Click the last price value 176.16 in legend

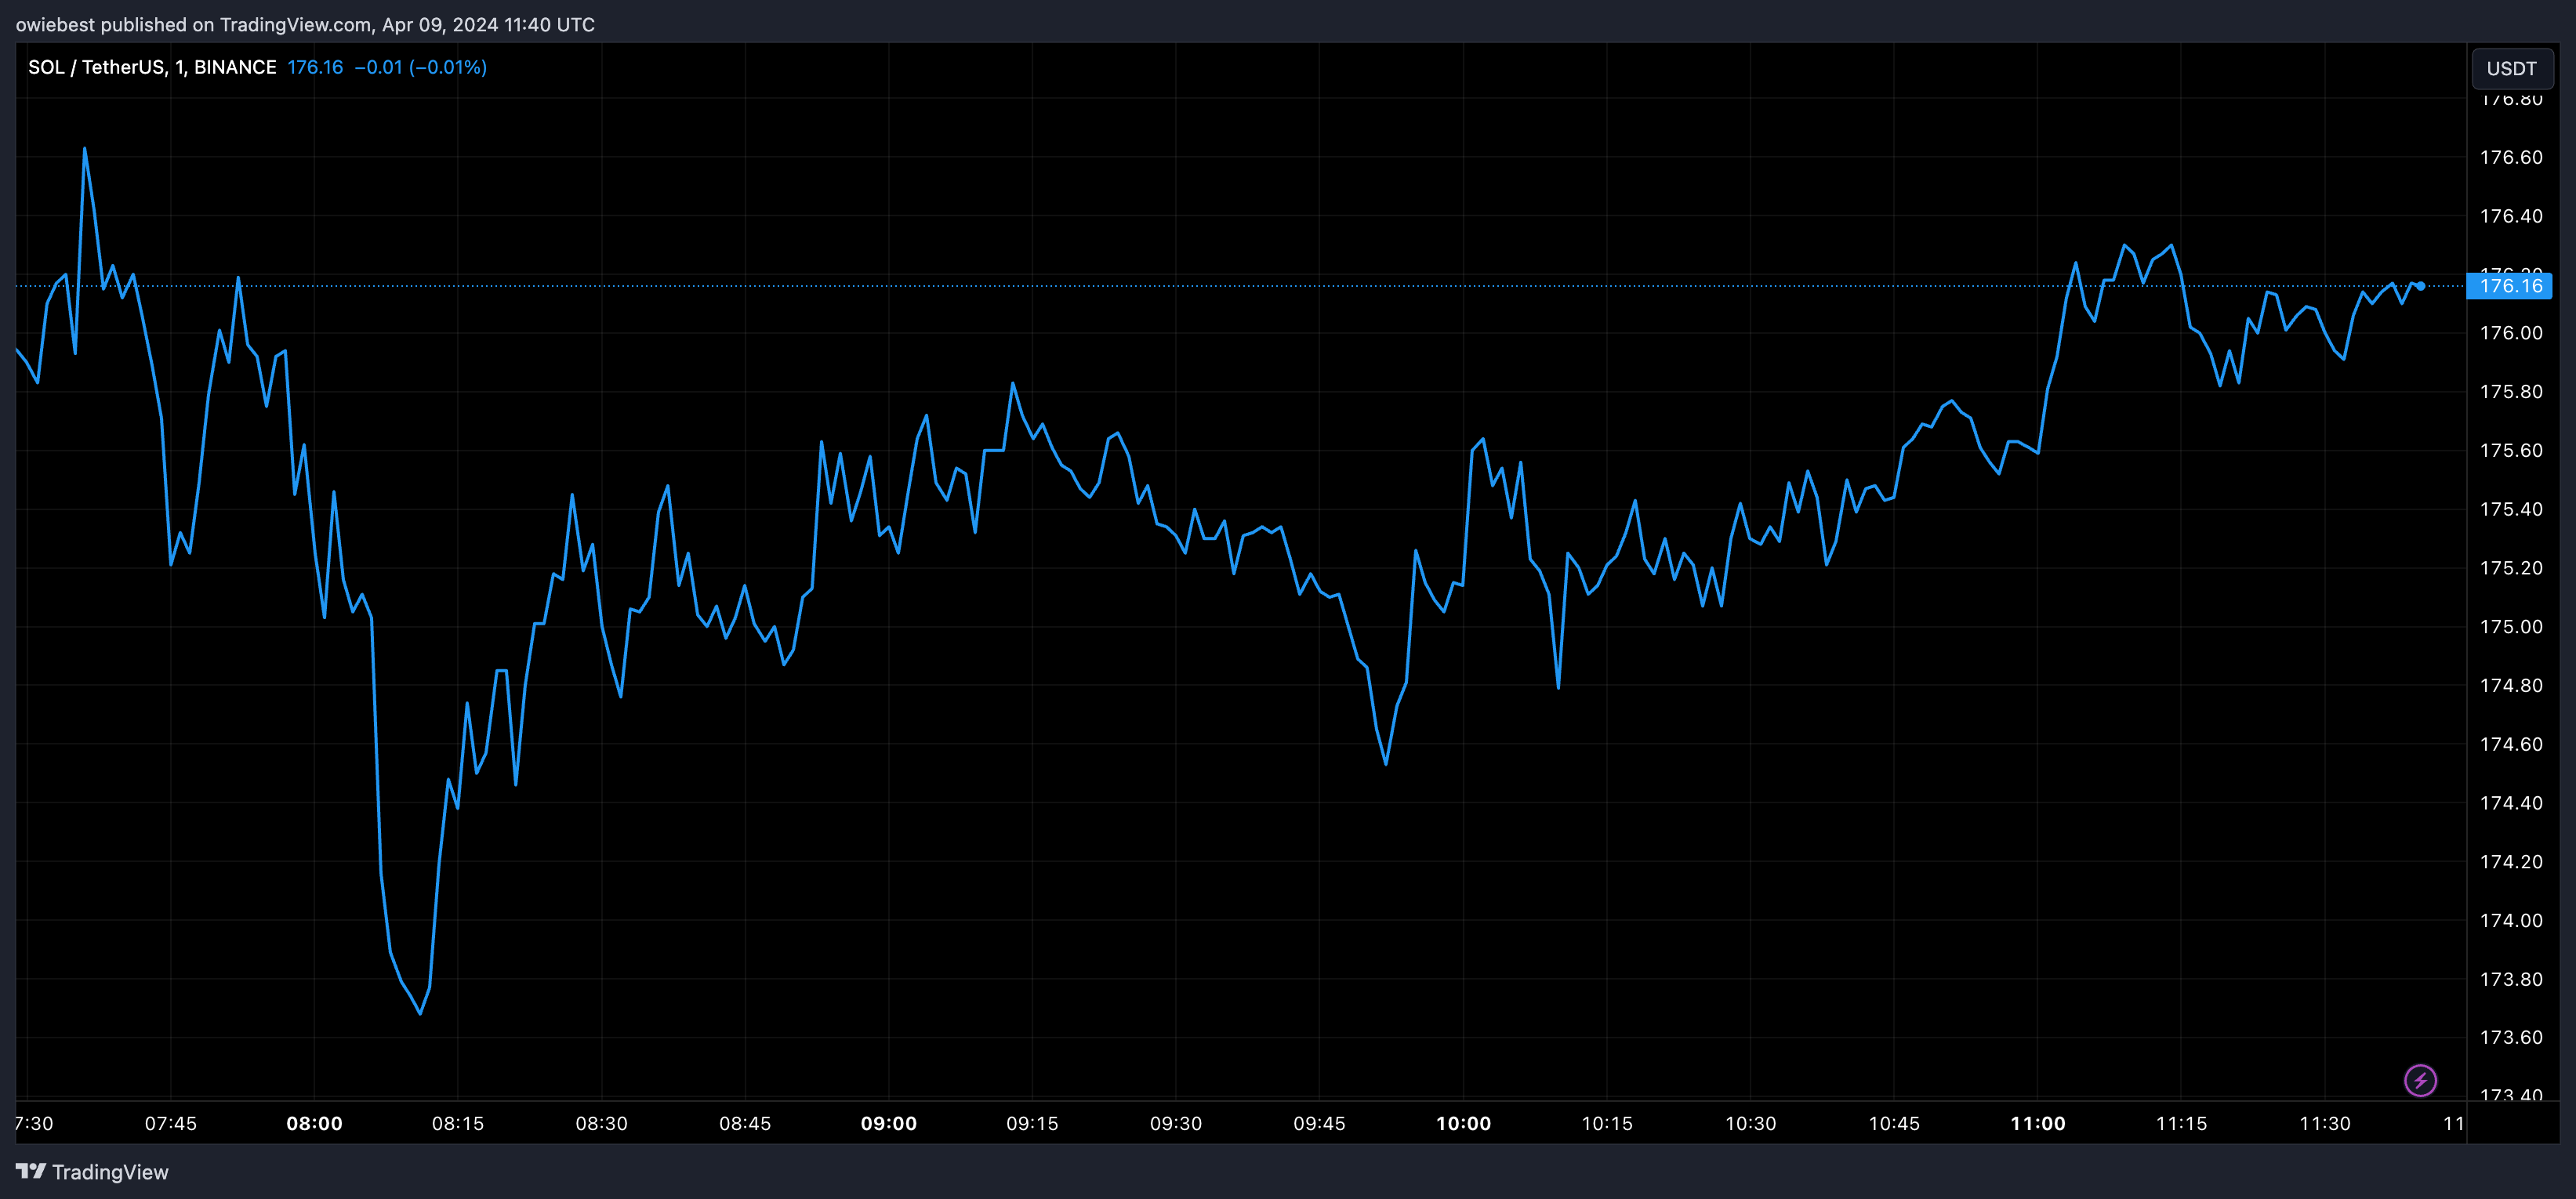[315, 67]
